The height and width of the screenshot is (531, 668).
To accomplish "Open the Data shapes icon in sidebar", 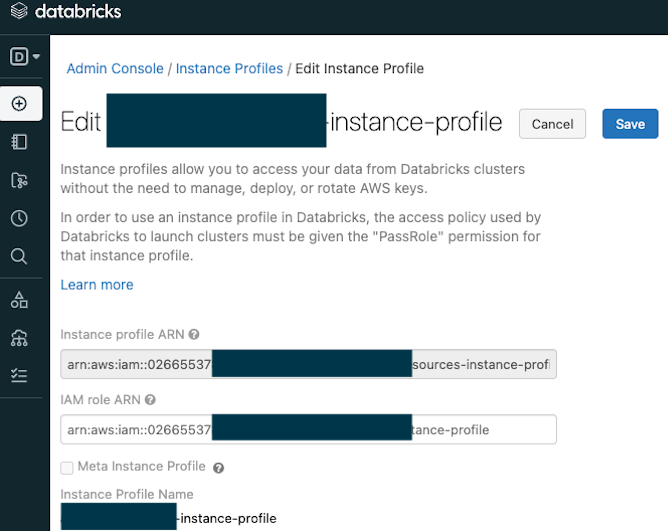I will [x=19, y=300].
